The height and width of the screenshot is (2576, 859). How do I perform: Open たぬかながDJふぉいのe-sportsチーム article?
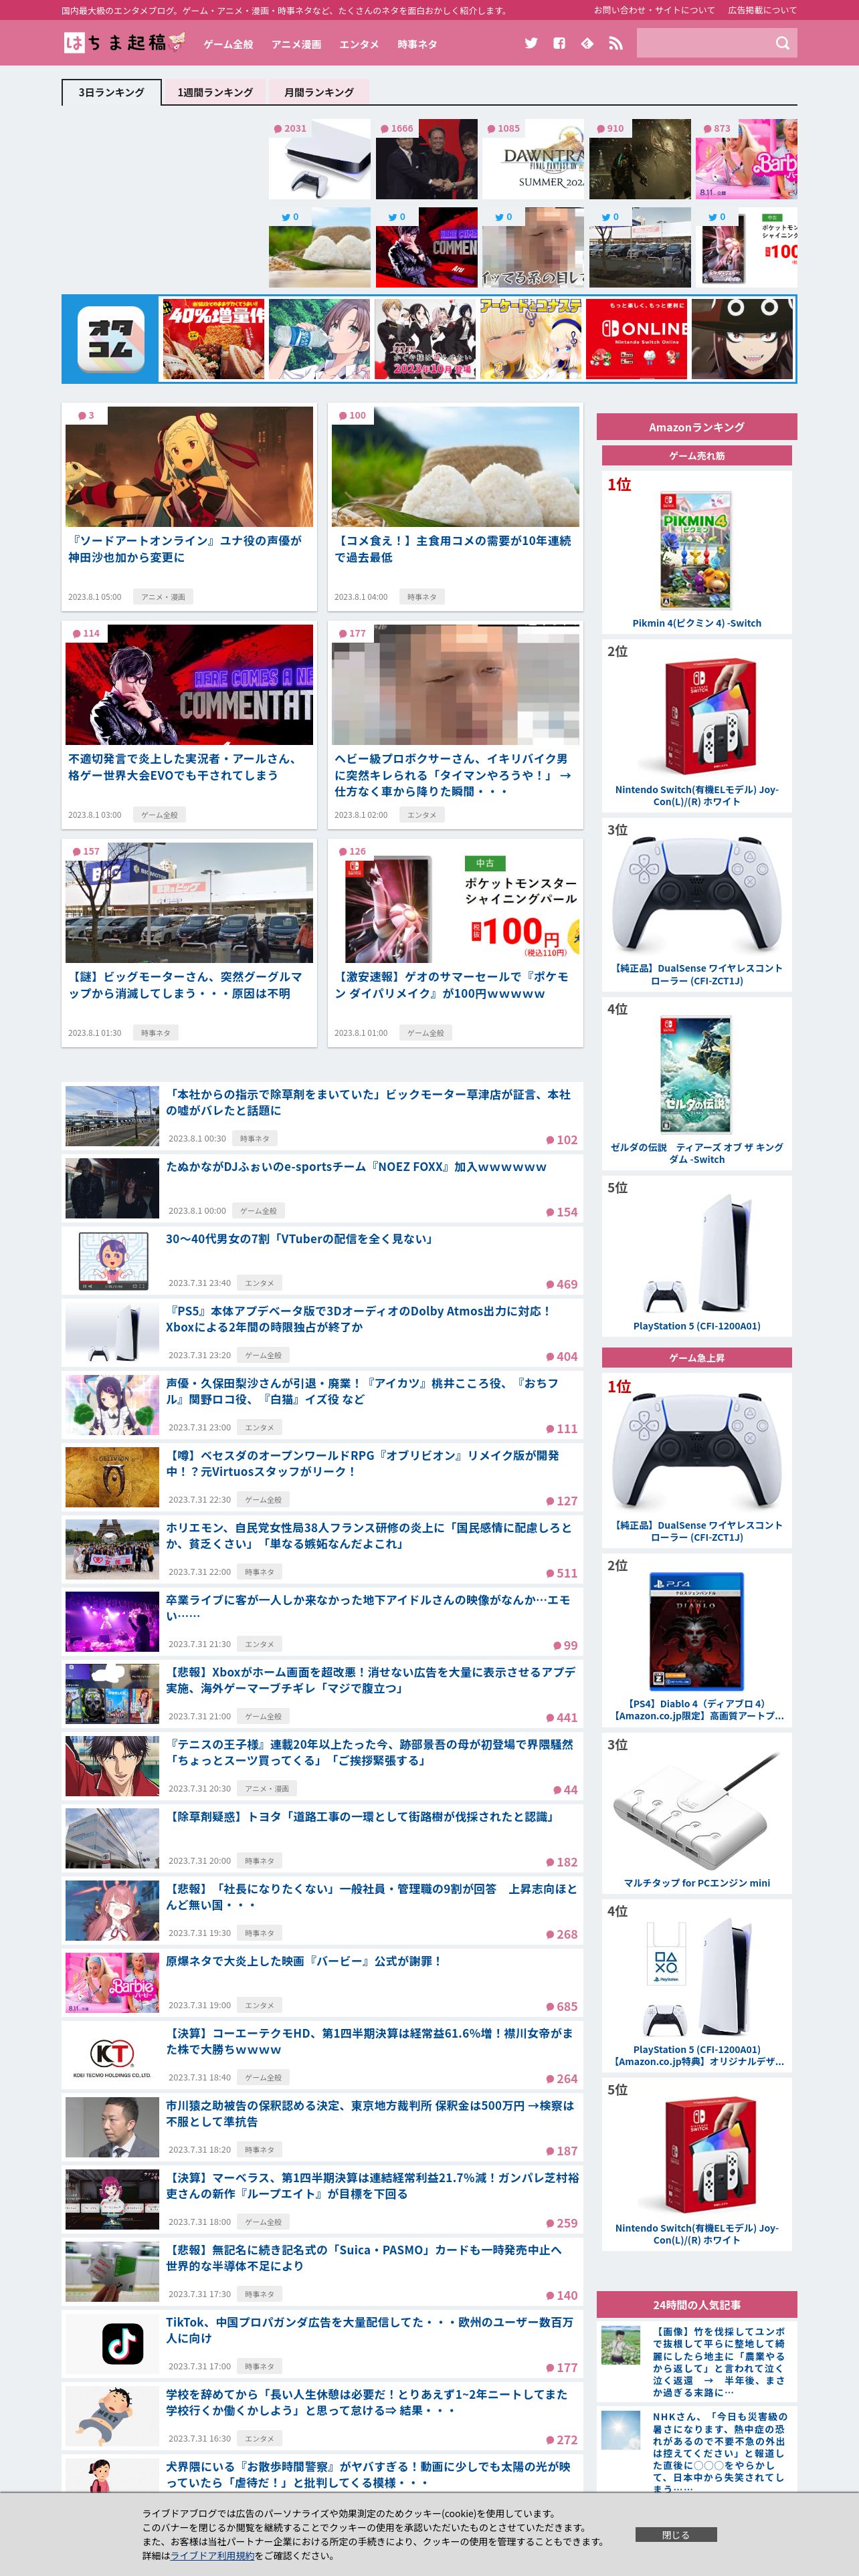pyautogui.click(x=356, y=1167)
